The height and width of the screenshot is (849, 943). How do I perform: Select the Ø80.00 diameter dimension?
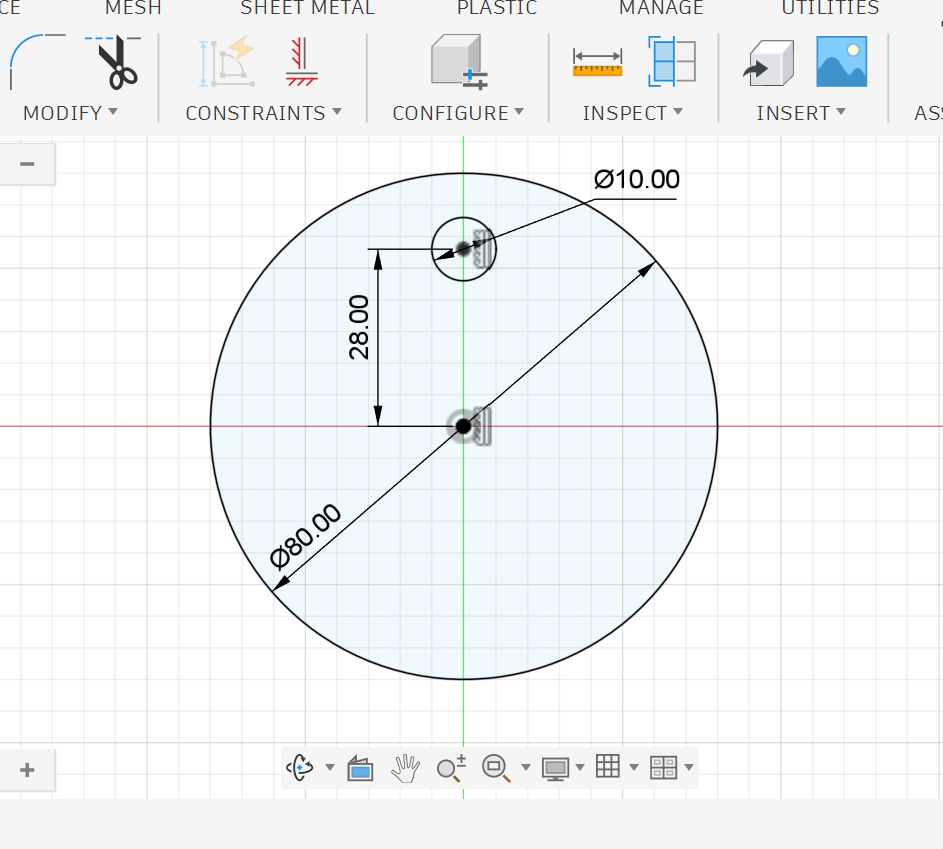click(306, 536)
